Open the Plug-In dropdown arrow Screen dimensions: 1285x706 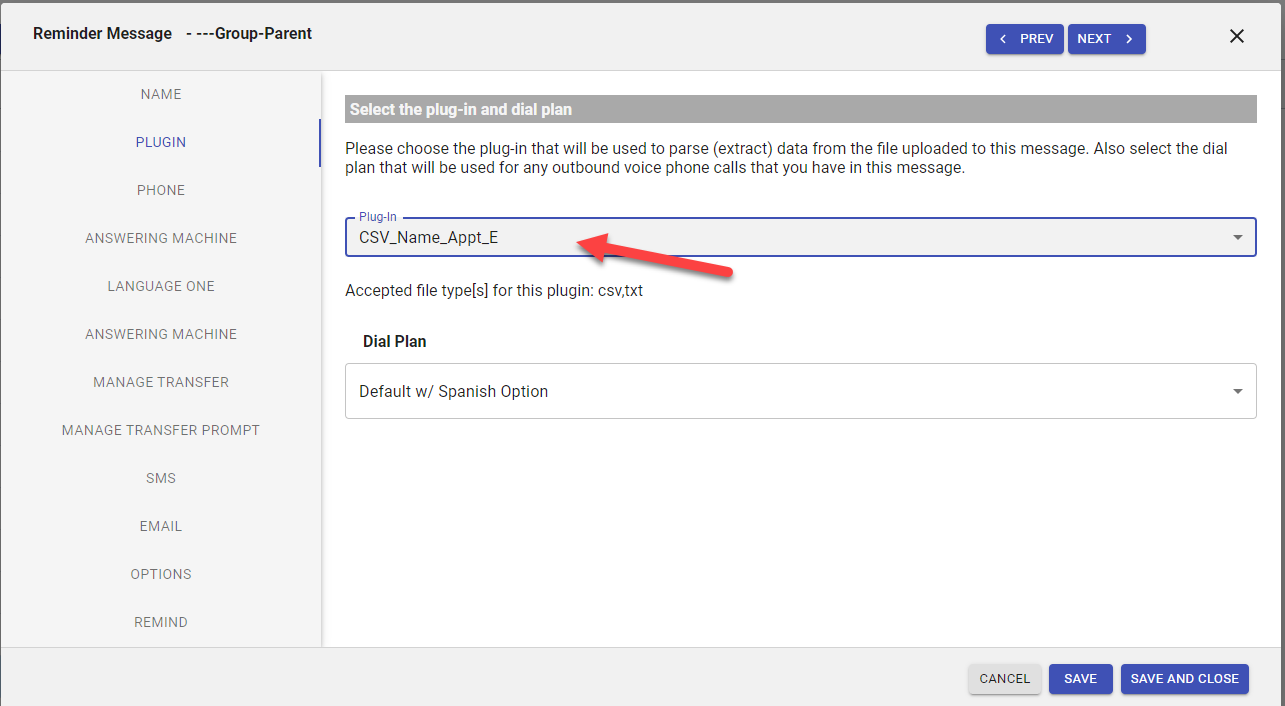click(x=1237, y=238)
